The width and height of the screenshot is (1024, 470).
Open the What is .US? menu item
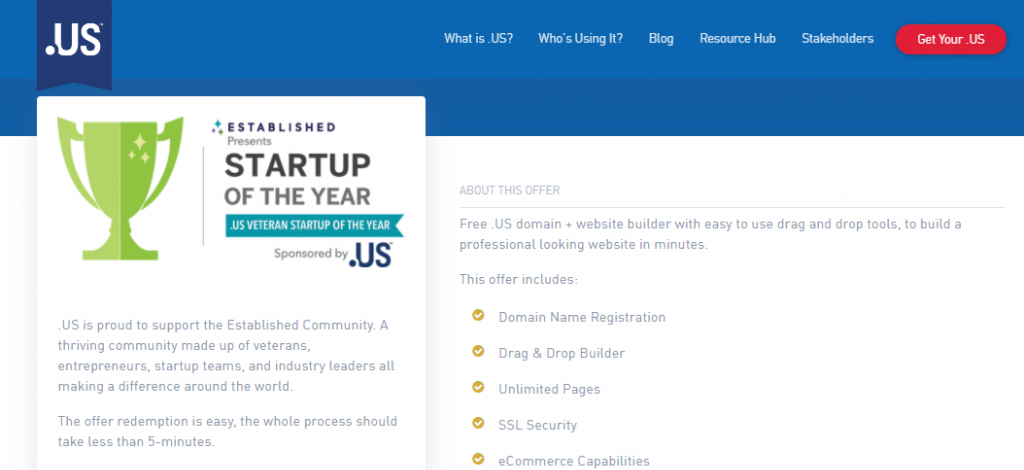[x=478, y=39]
